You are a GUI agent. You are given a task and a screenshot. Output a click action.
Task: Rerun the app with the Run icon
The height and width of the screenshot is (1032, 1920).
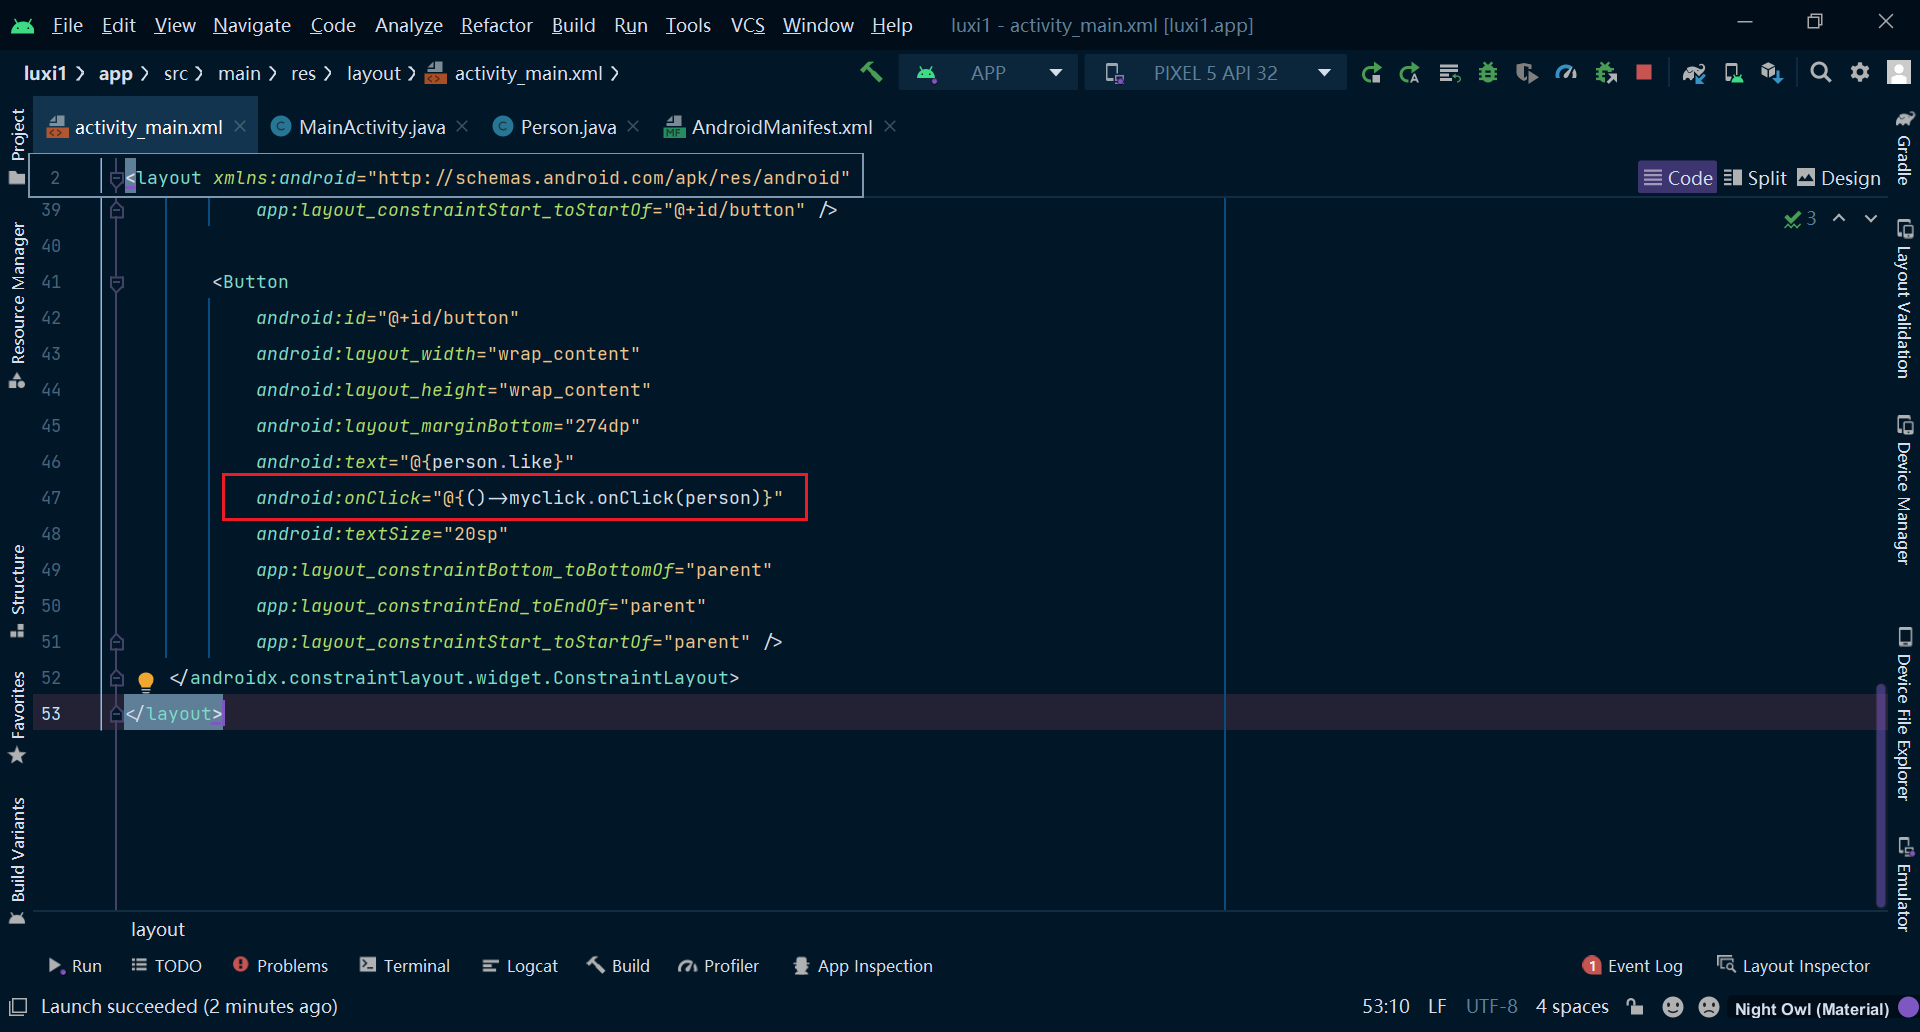tap(1371, 73)
